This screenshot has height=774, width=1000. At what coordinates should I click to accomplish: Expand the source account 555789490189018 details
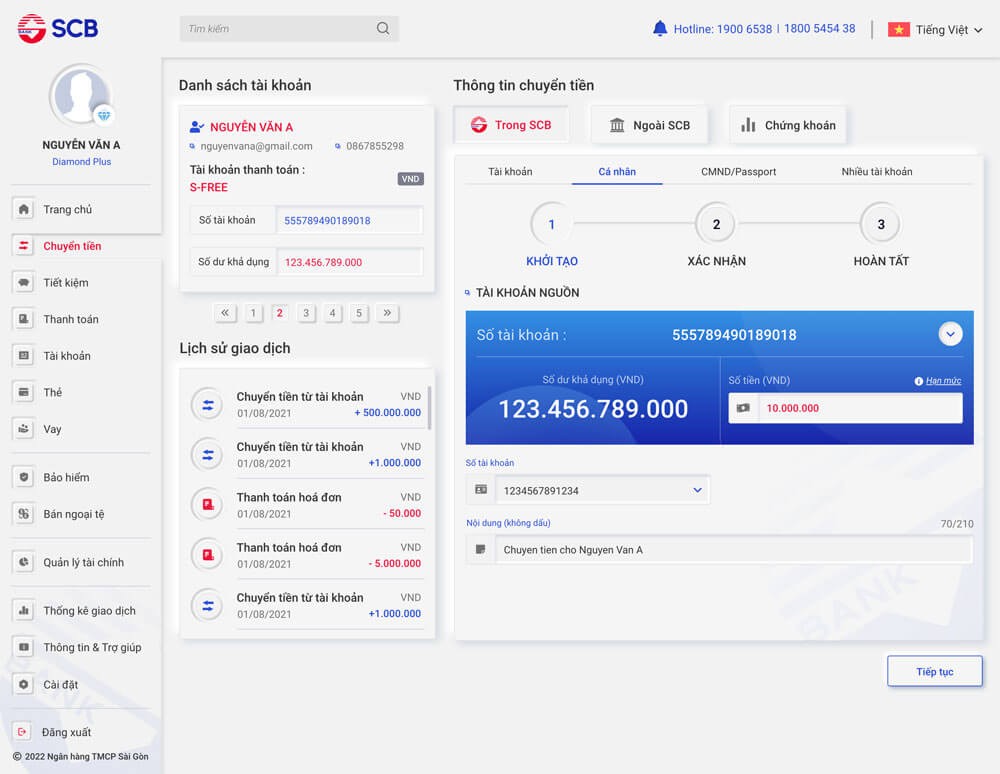pyautogui.click(x=949, y=333)
